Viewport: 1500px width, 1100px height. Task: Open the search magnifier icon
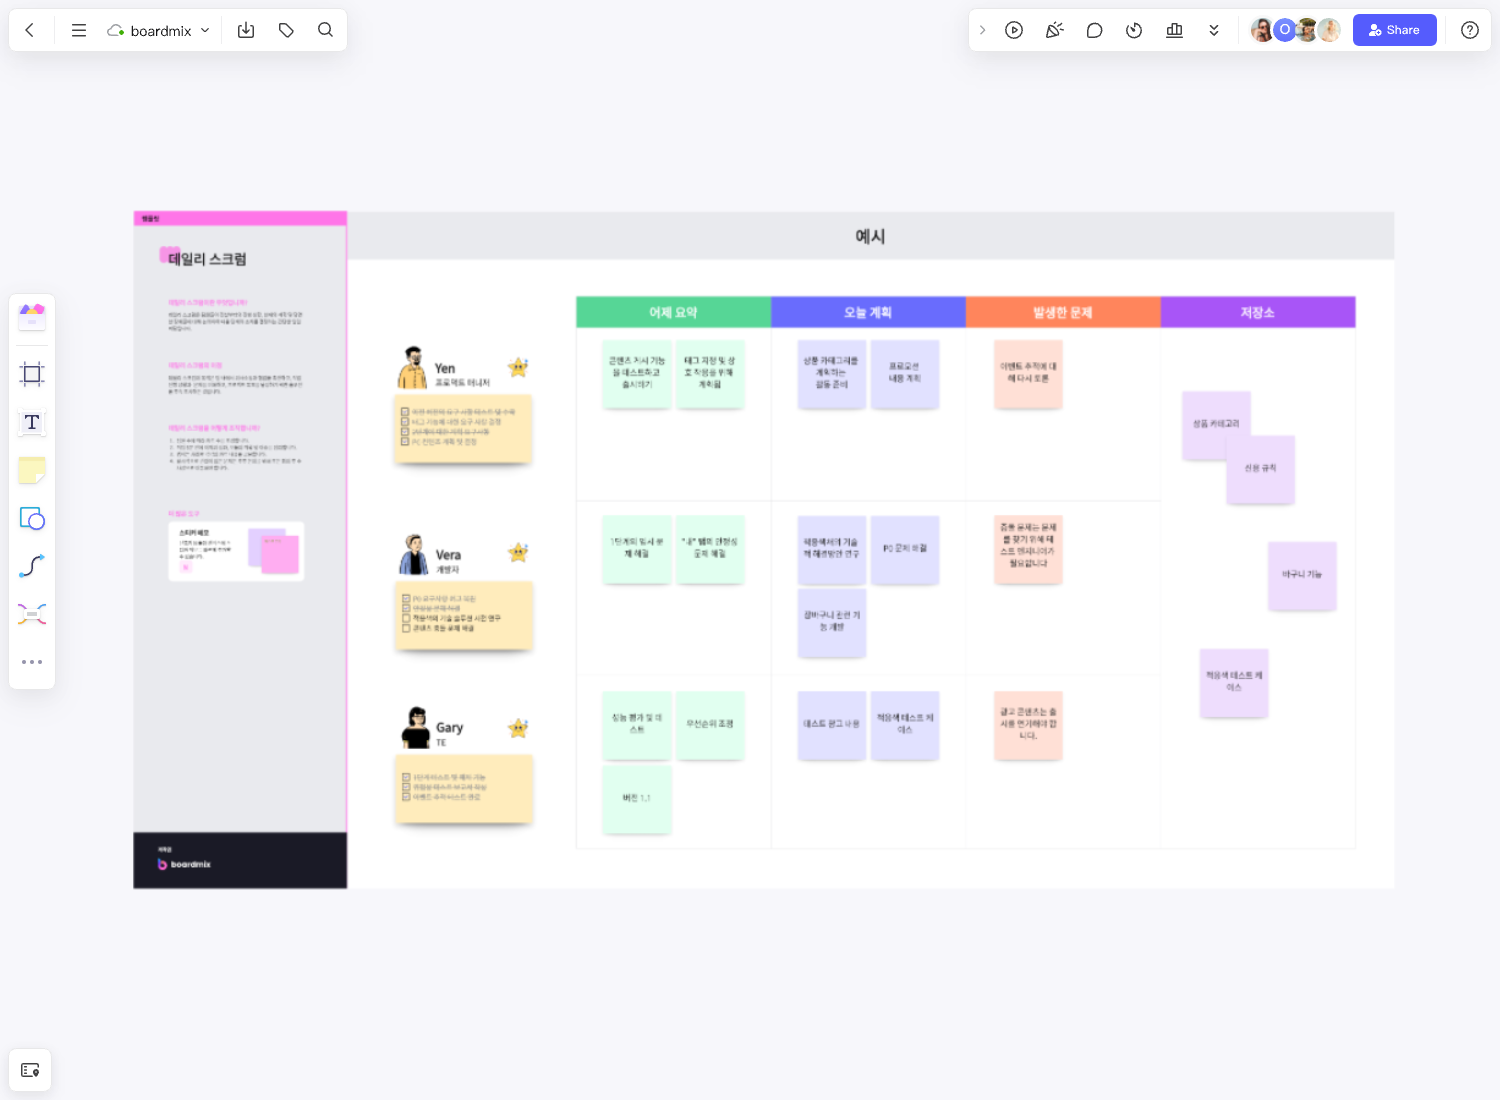point(325,30)
